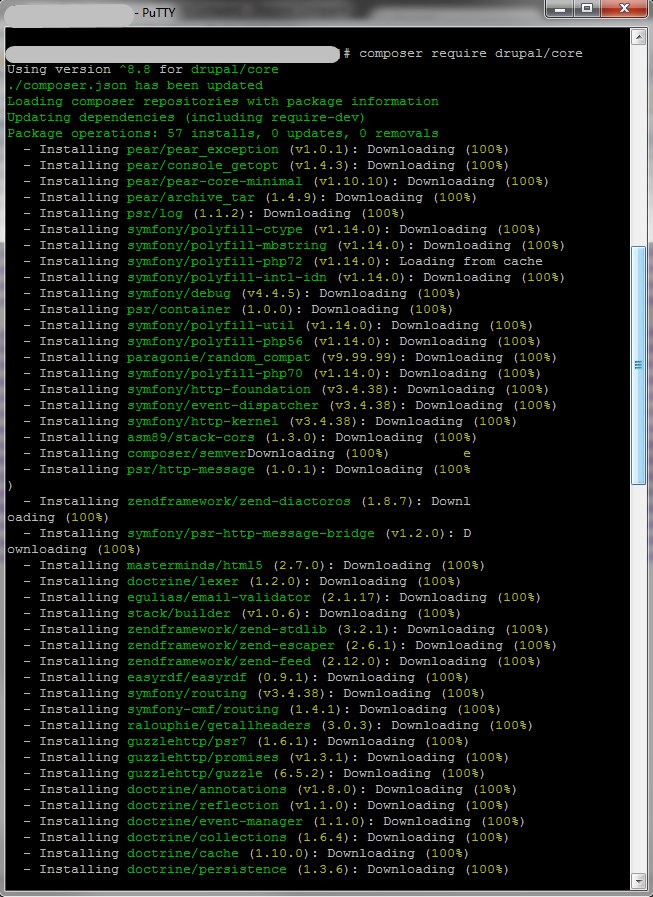Click package name zendframework/zend-escaper
Screen dimensions: 653x897
[231, 646]
